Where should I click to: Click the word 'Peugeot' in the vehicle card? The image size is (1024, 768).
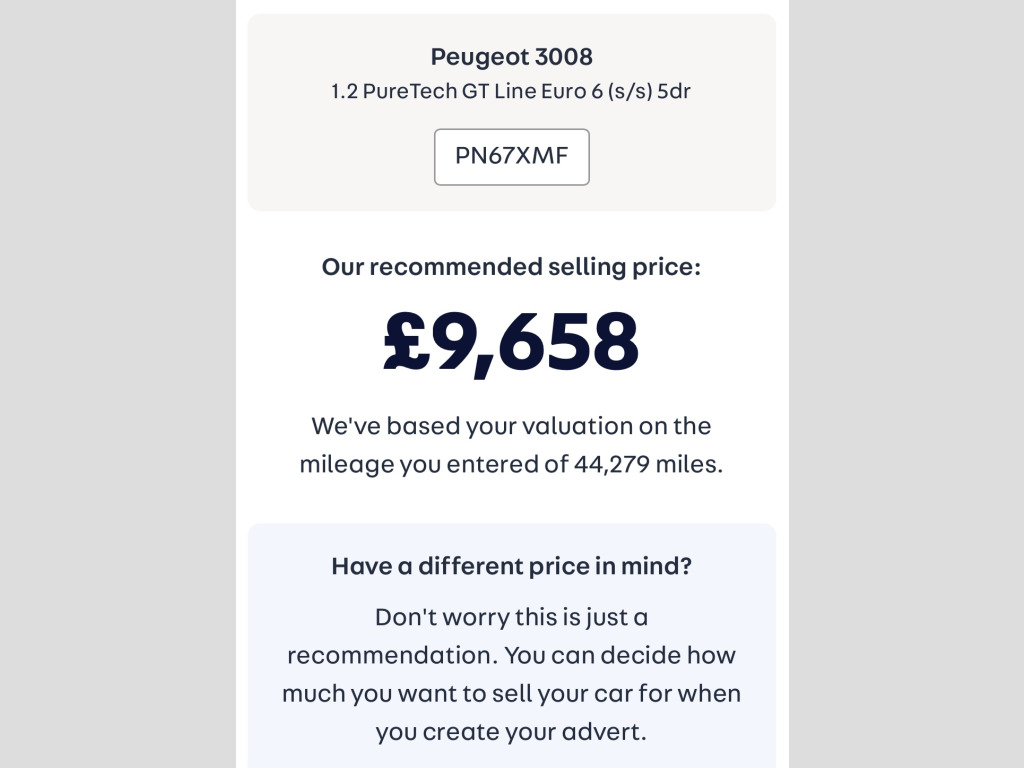[x=472, y=57]
